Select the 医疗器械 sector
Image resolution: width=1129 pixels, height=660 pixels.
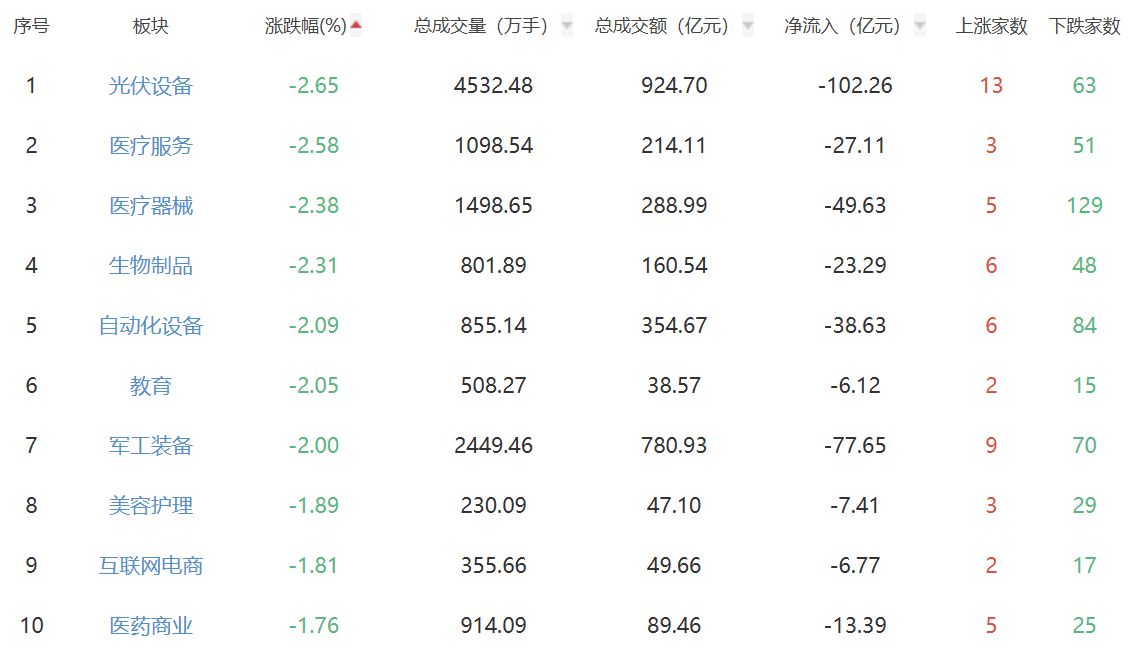150,206
